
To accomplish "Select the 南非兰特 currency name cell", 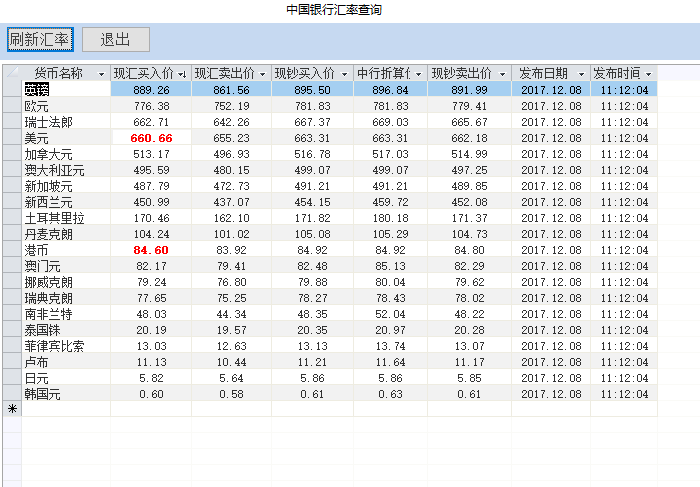I will click(x=66, y=314).
